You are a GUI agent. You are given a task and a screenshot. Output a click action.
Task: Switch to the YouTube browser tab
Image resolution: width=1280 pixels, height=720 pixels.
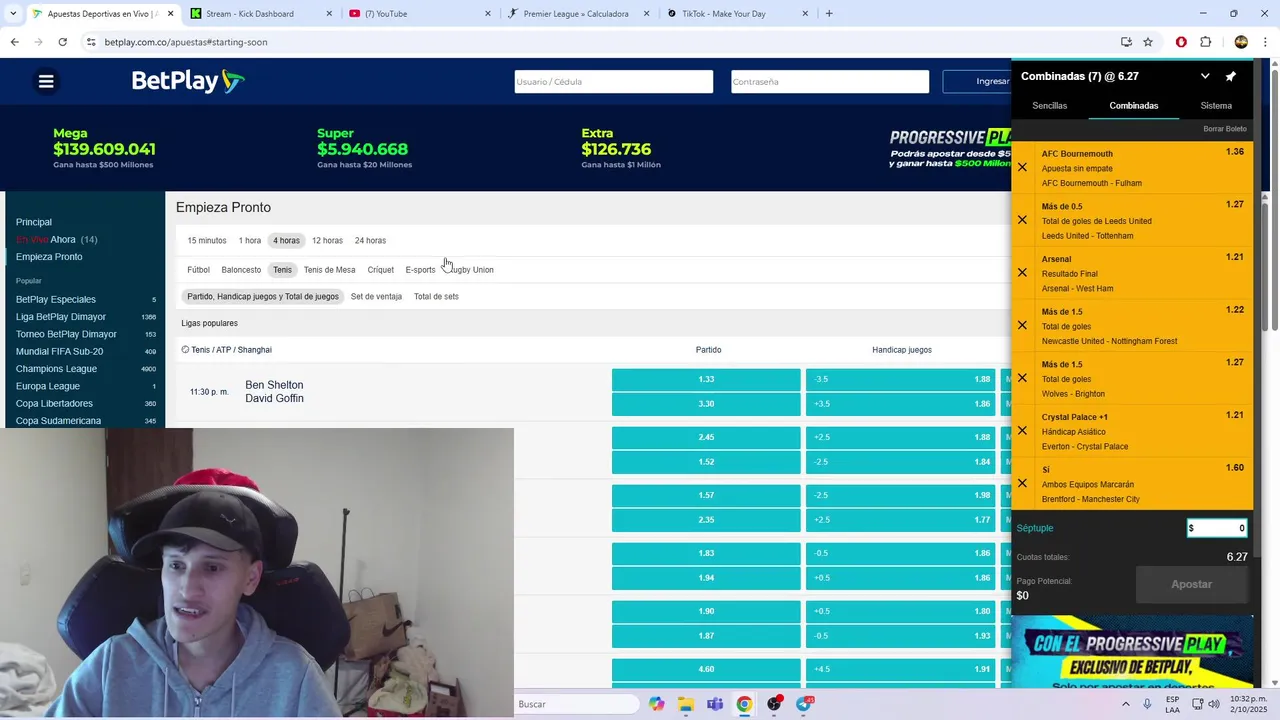(x=418, y=14)
